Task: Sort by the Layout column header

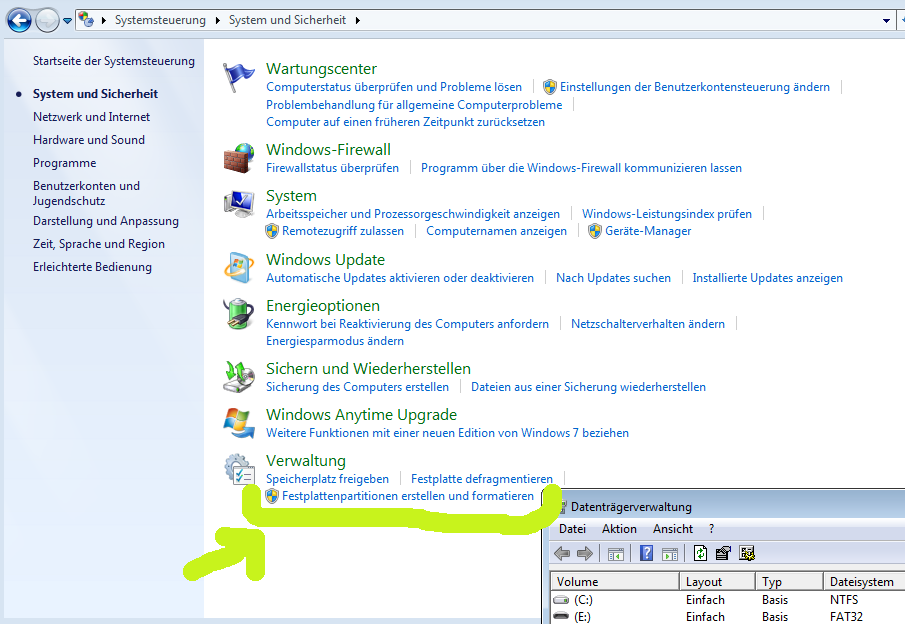Action: click(x=717, y=581)
